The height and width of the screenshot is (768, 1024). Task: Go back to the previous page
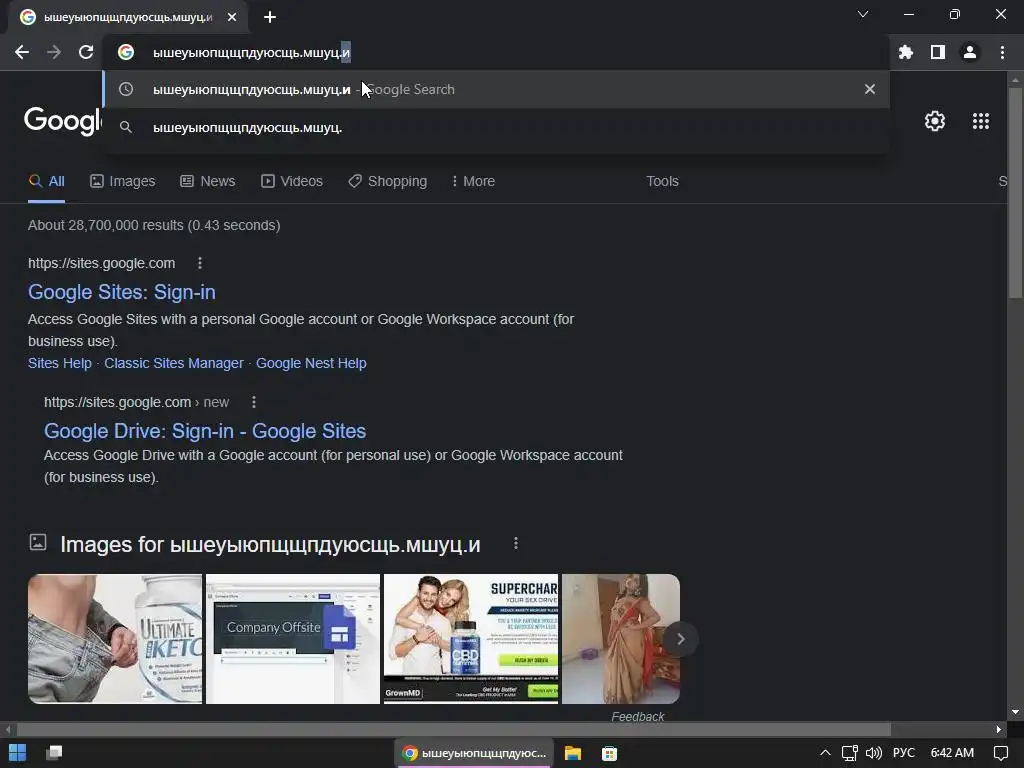pos(22,52)
